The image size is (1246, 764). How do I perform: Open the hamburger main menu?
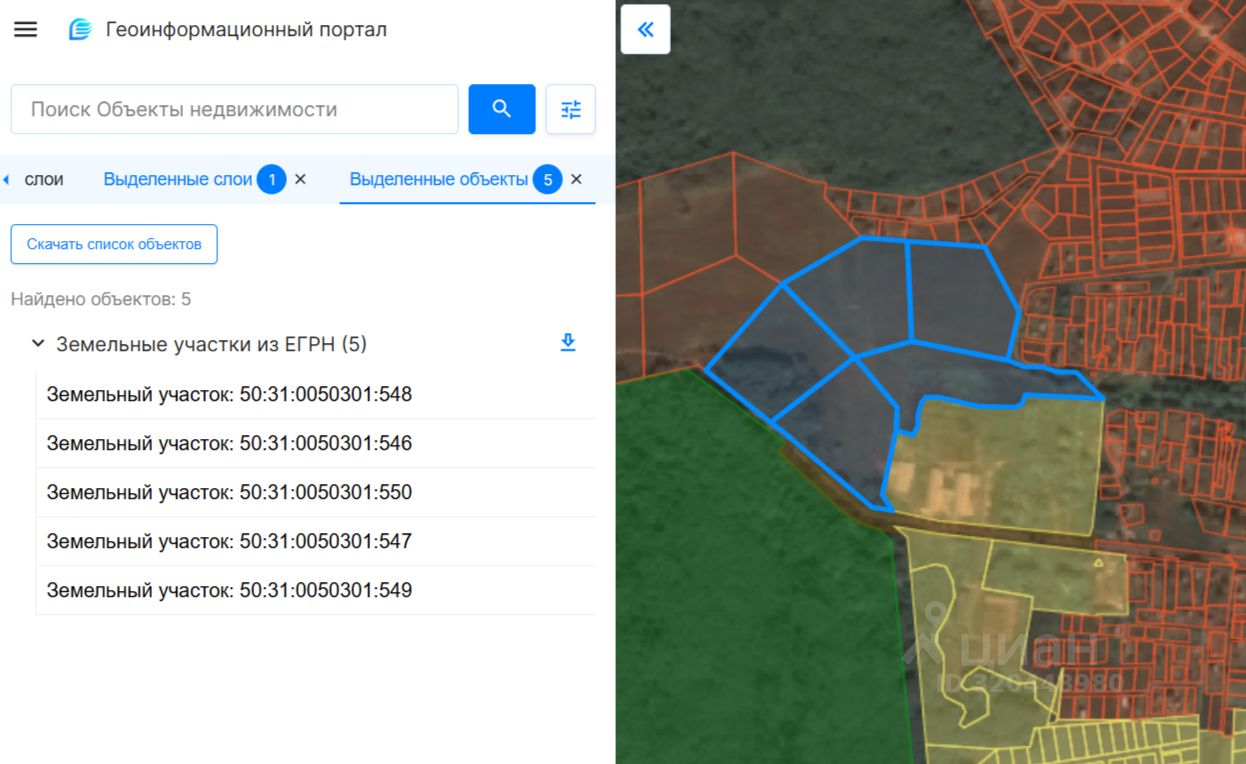[x=25, y=29]
